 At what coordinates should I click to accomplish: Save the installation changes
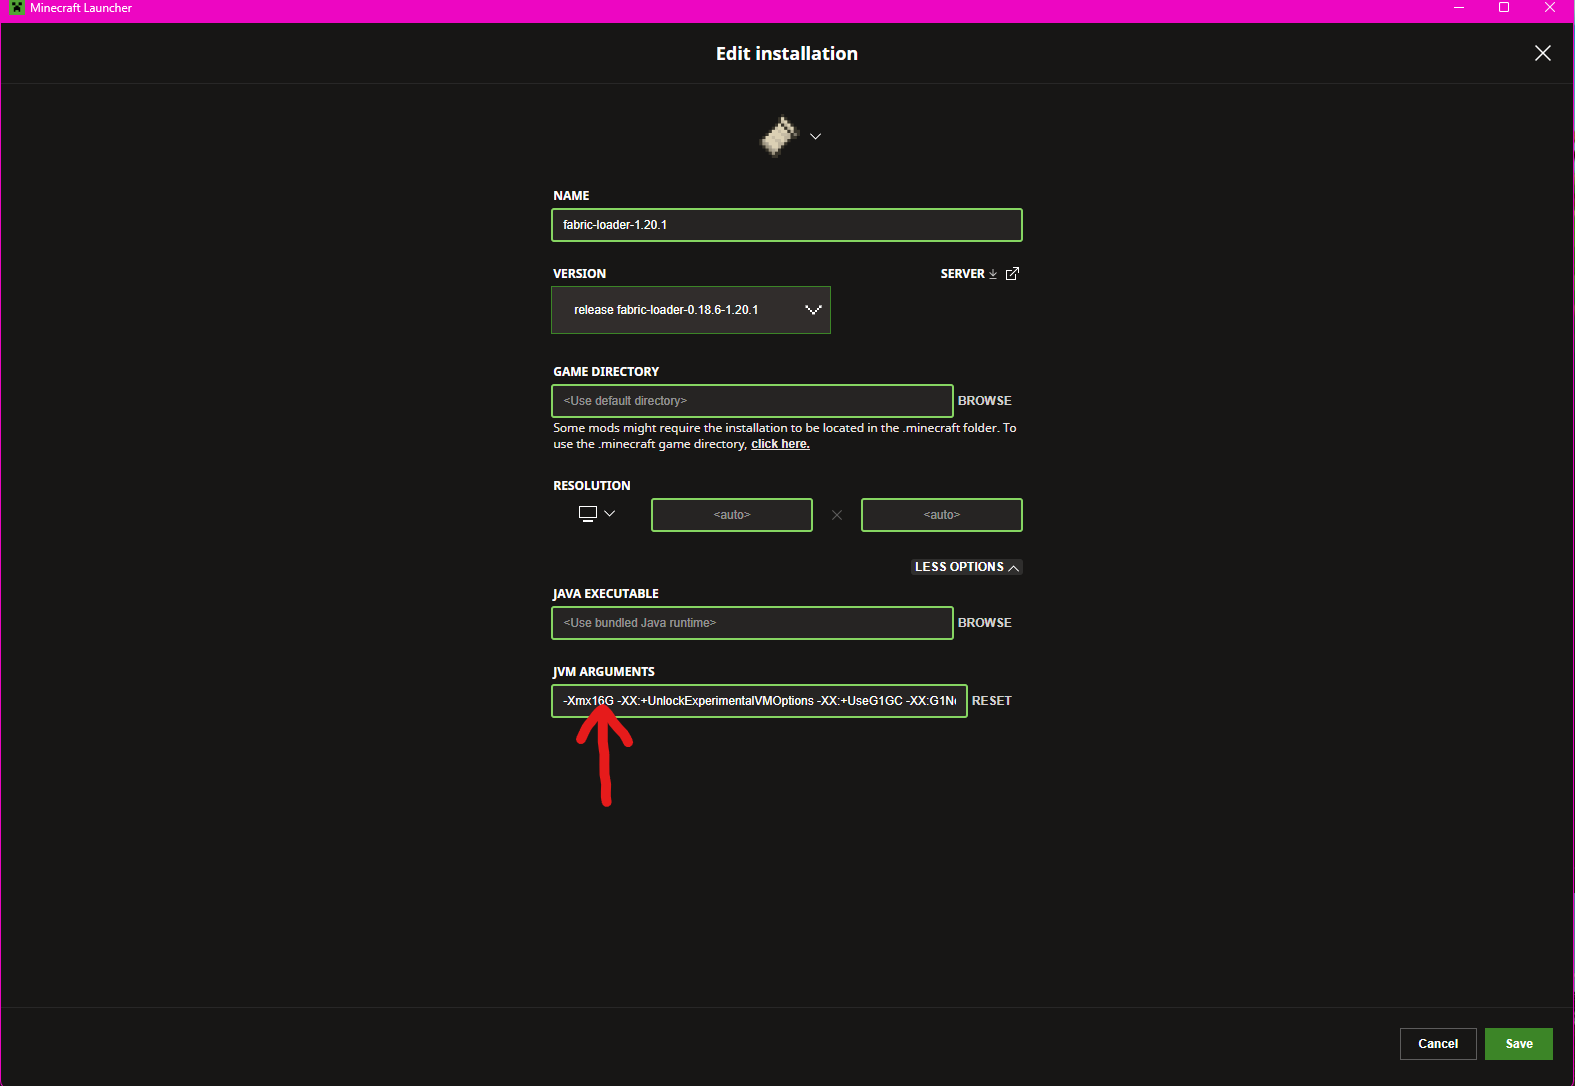click(1518, 1044)
